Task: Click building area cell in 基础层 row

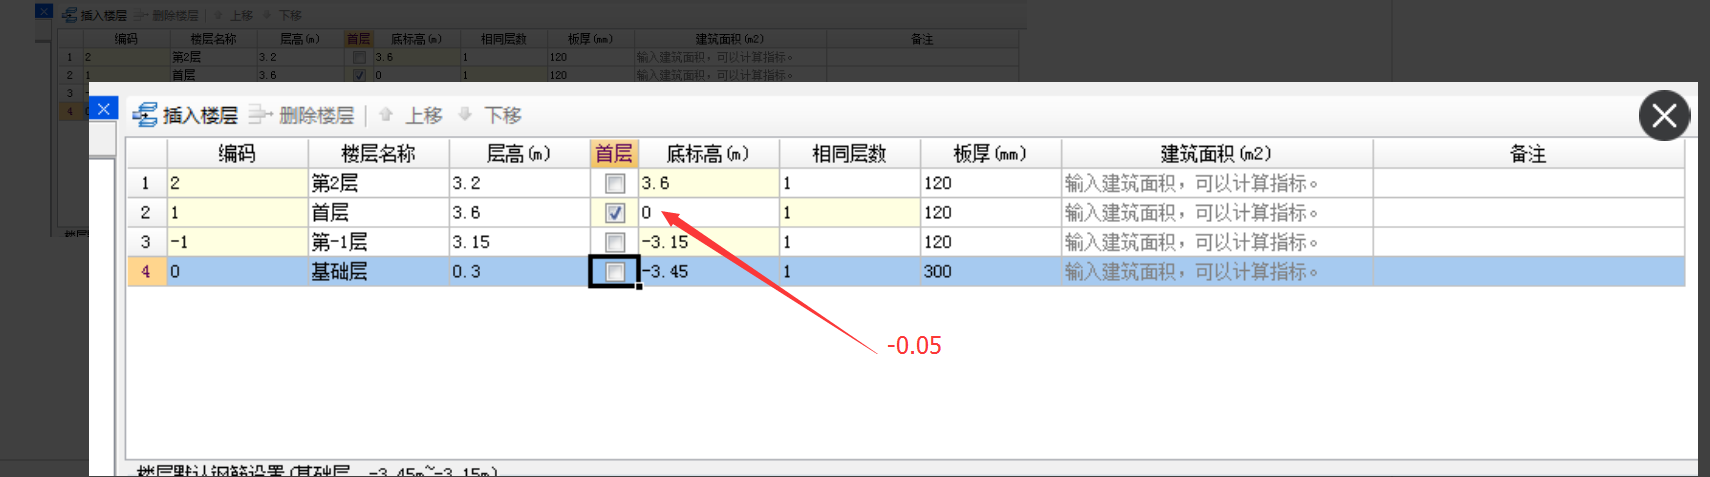Action: point(1216,271)
